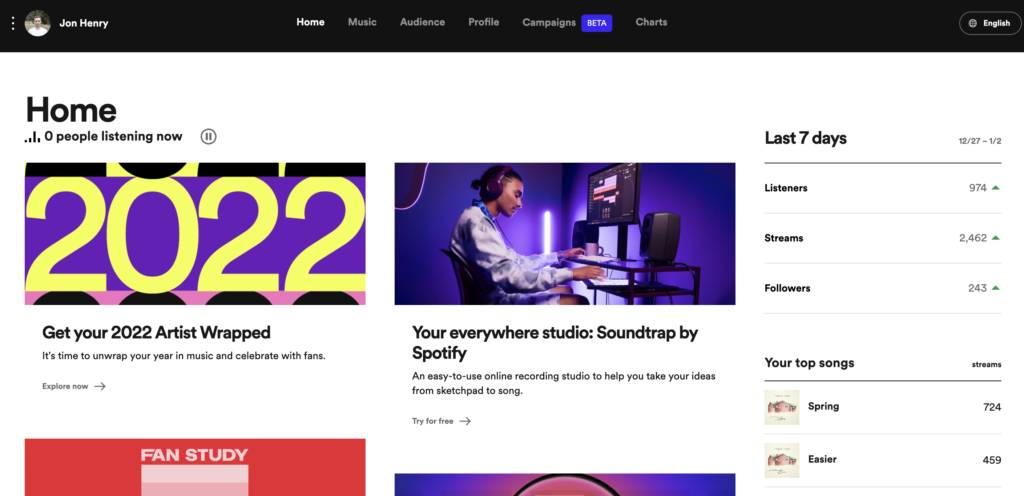The width and height of the screenshot is (1024, 496).
Task: Open the Audience tab
Action: coord(423,22)
